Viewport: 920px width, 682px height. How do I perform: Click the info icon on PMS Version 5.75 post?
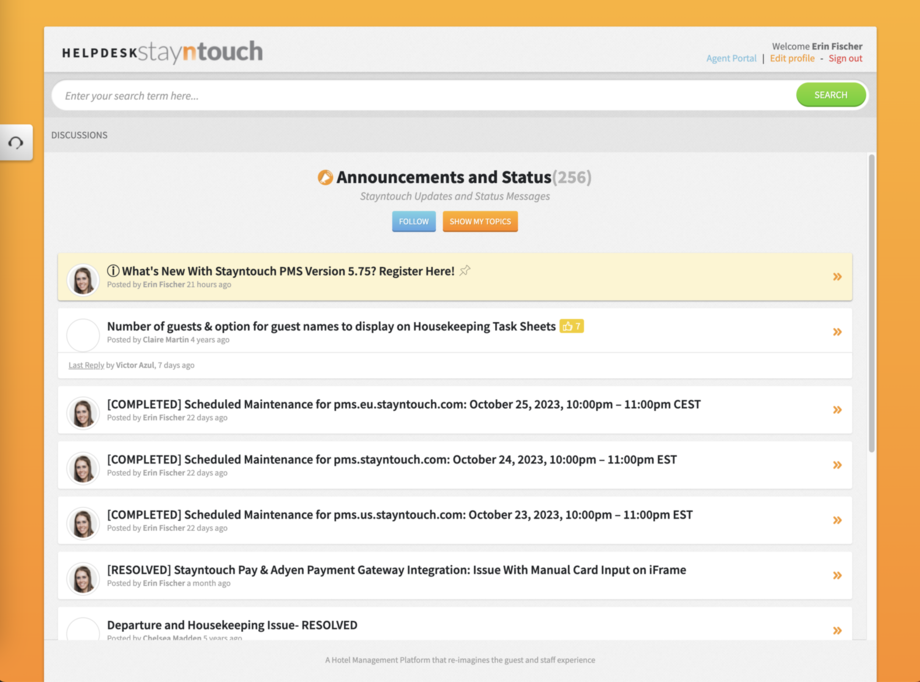(x=113, y=271)
